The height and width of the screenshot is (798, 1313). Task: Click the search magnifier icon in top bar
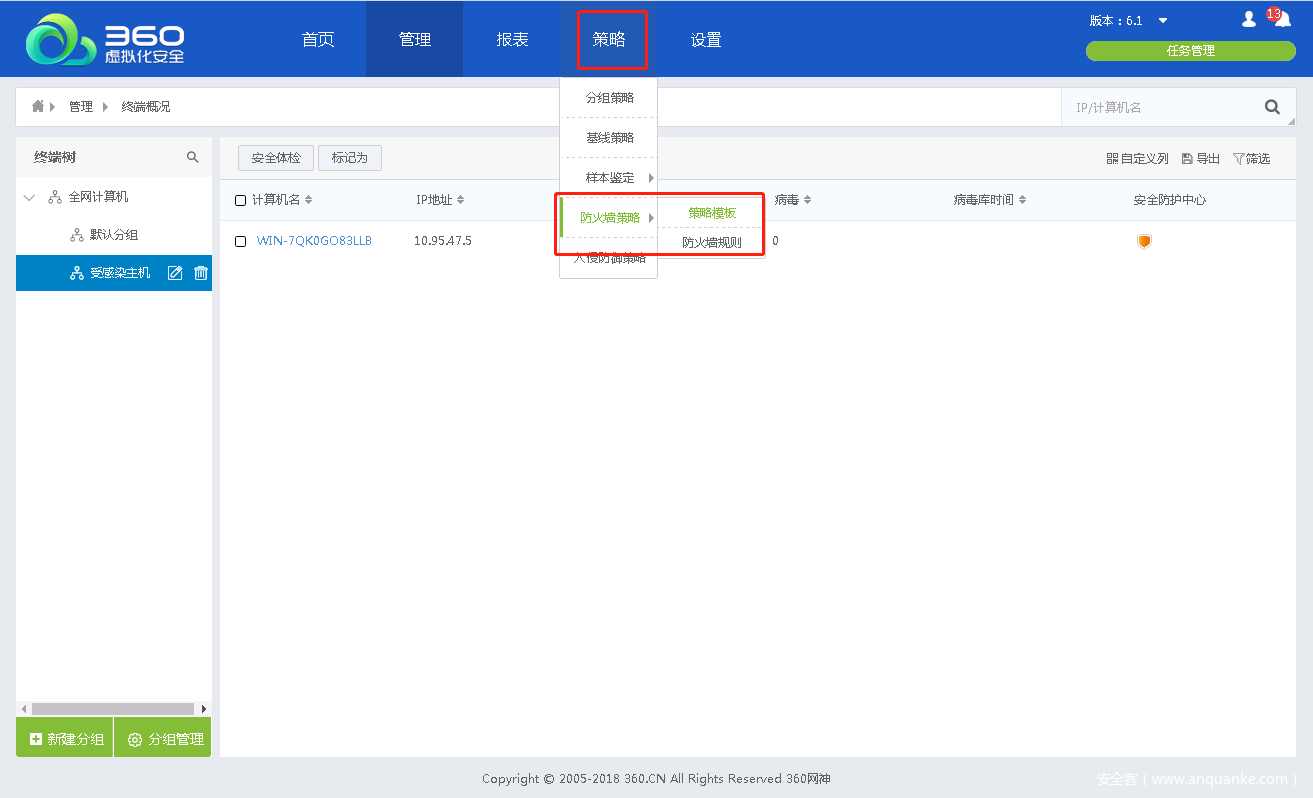pyautogui.click(x=1272, y=107)
